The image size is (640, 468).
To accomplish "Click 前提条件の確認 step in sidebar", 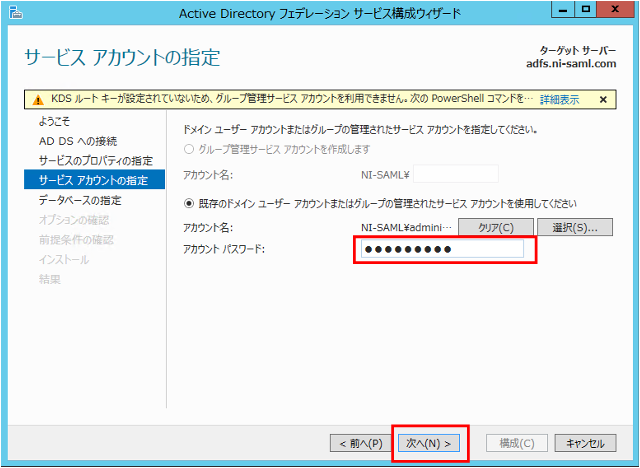I will pyautogui.click(x=76, y=240).
